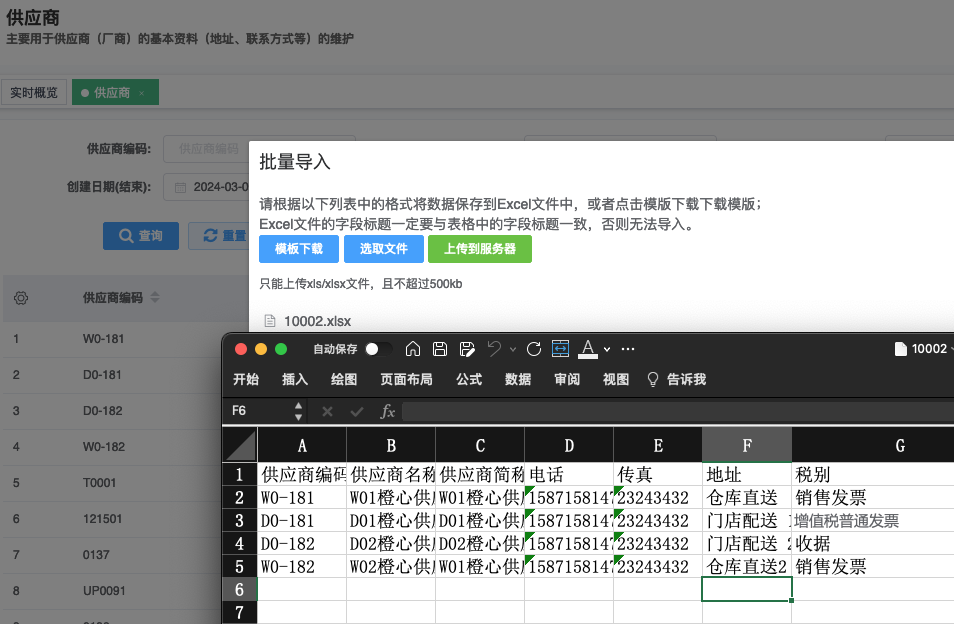Toggle the 自动保存 switch
This screenshot has width=954, height=624.
[378, 348]
